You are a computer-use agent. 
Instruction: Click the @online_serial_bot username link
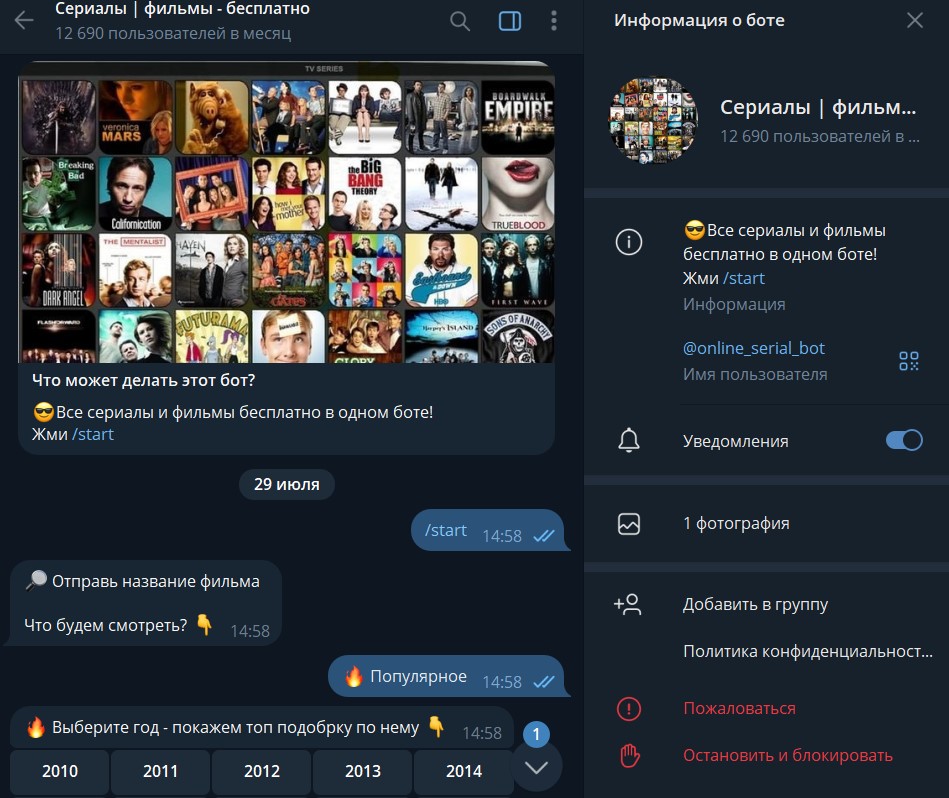point(753,348)
